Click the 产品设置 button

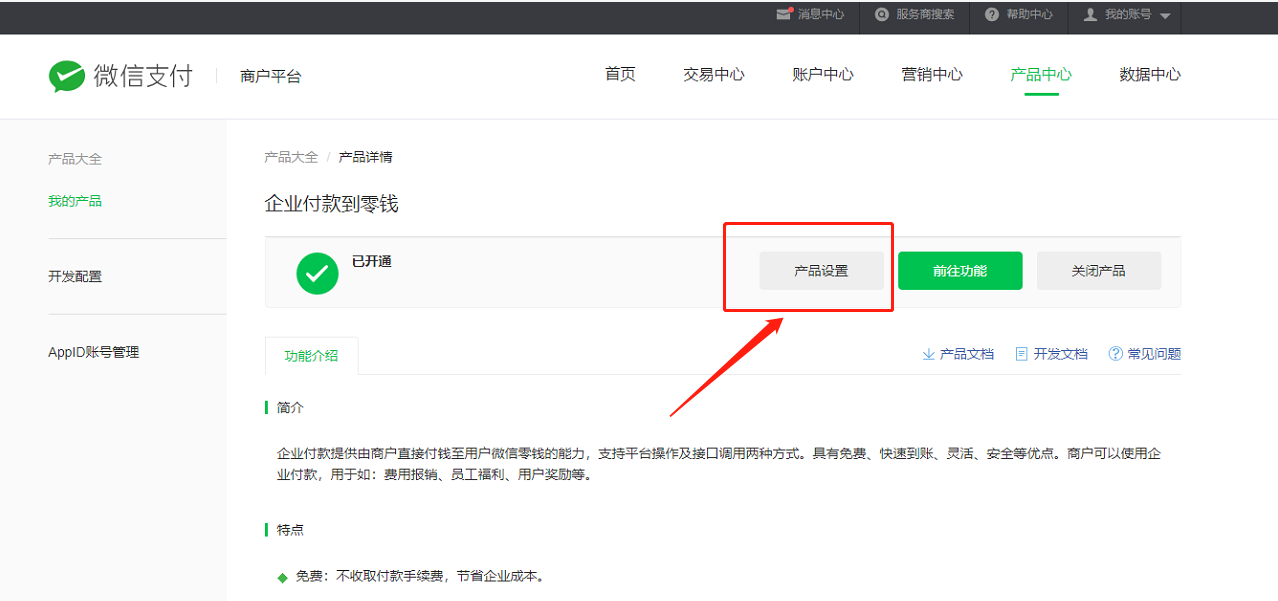[x=821, y=271]
